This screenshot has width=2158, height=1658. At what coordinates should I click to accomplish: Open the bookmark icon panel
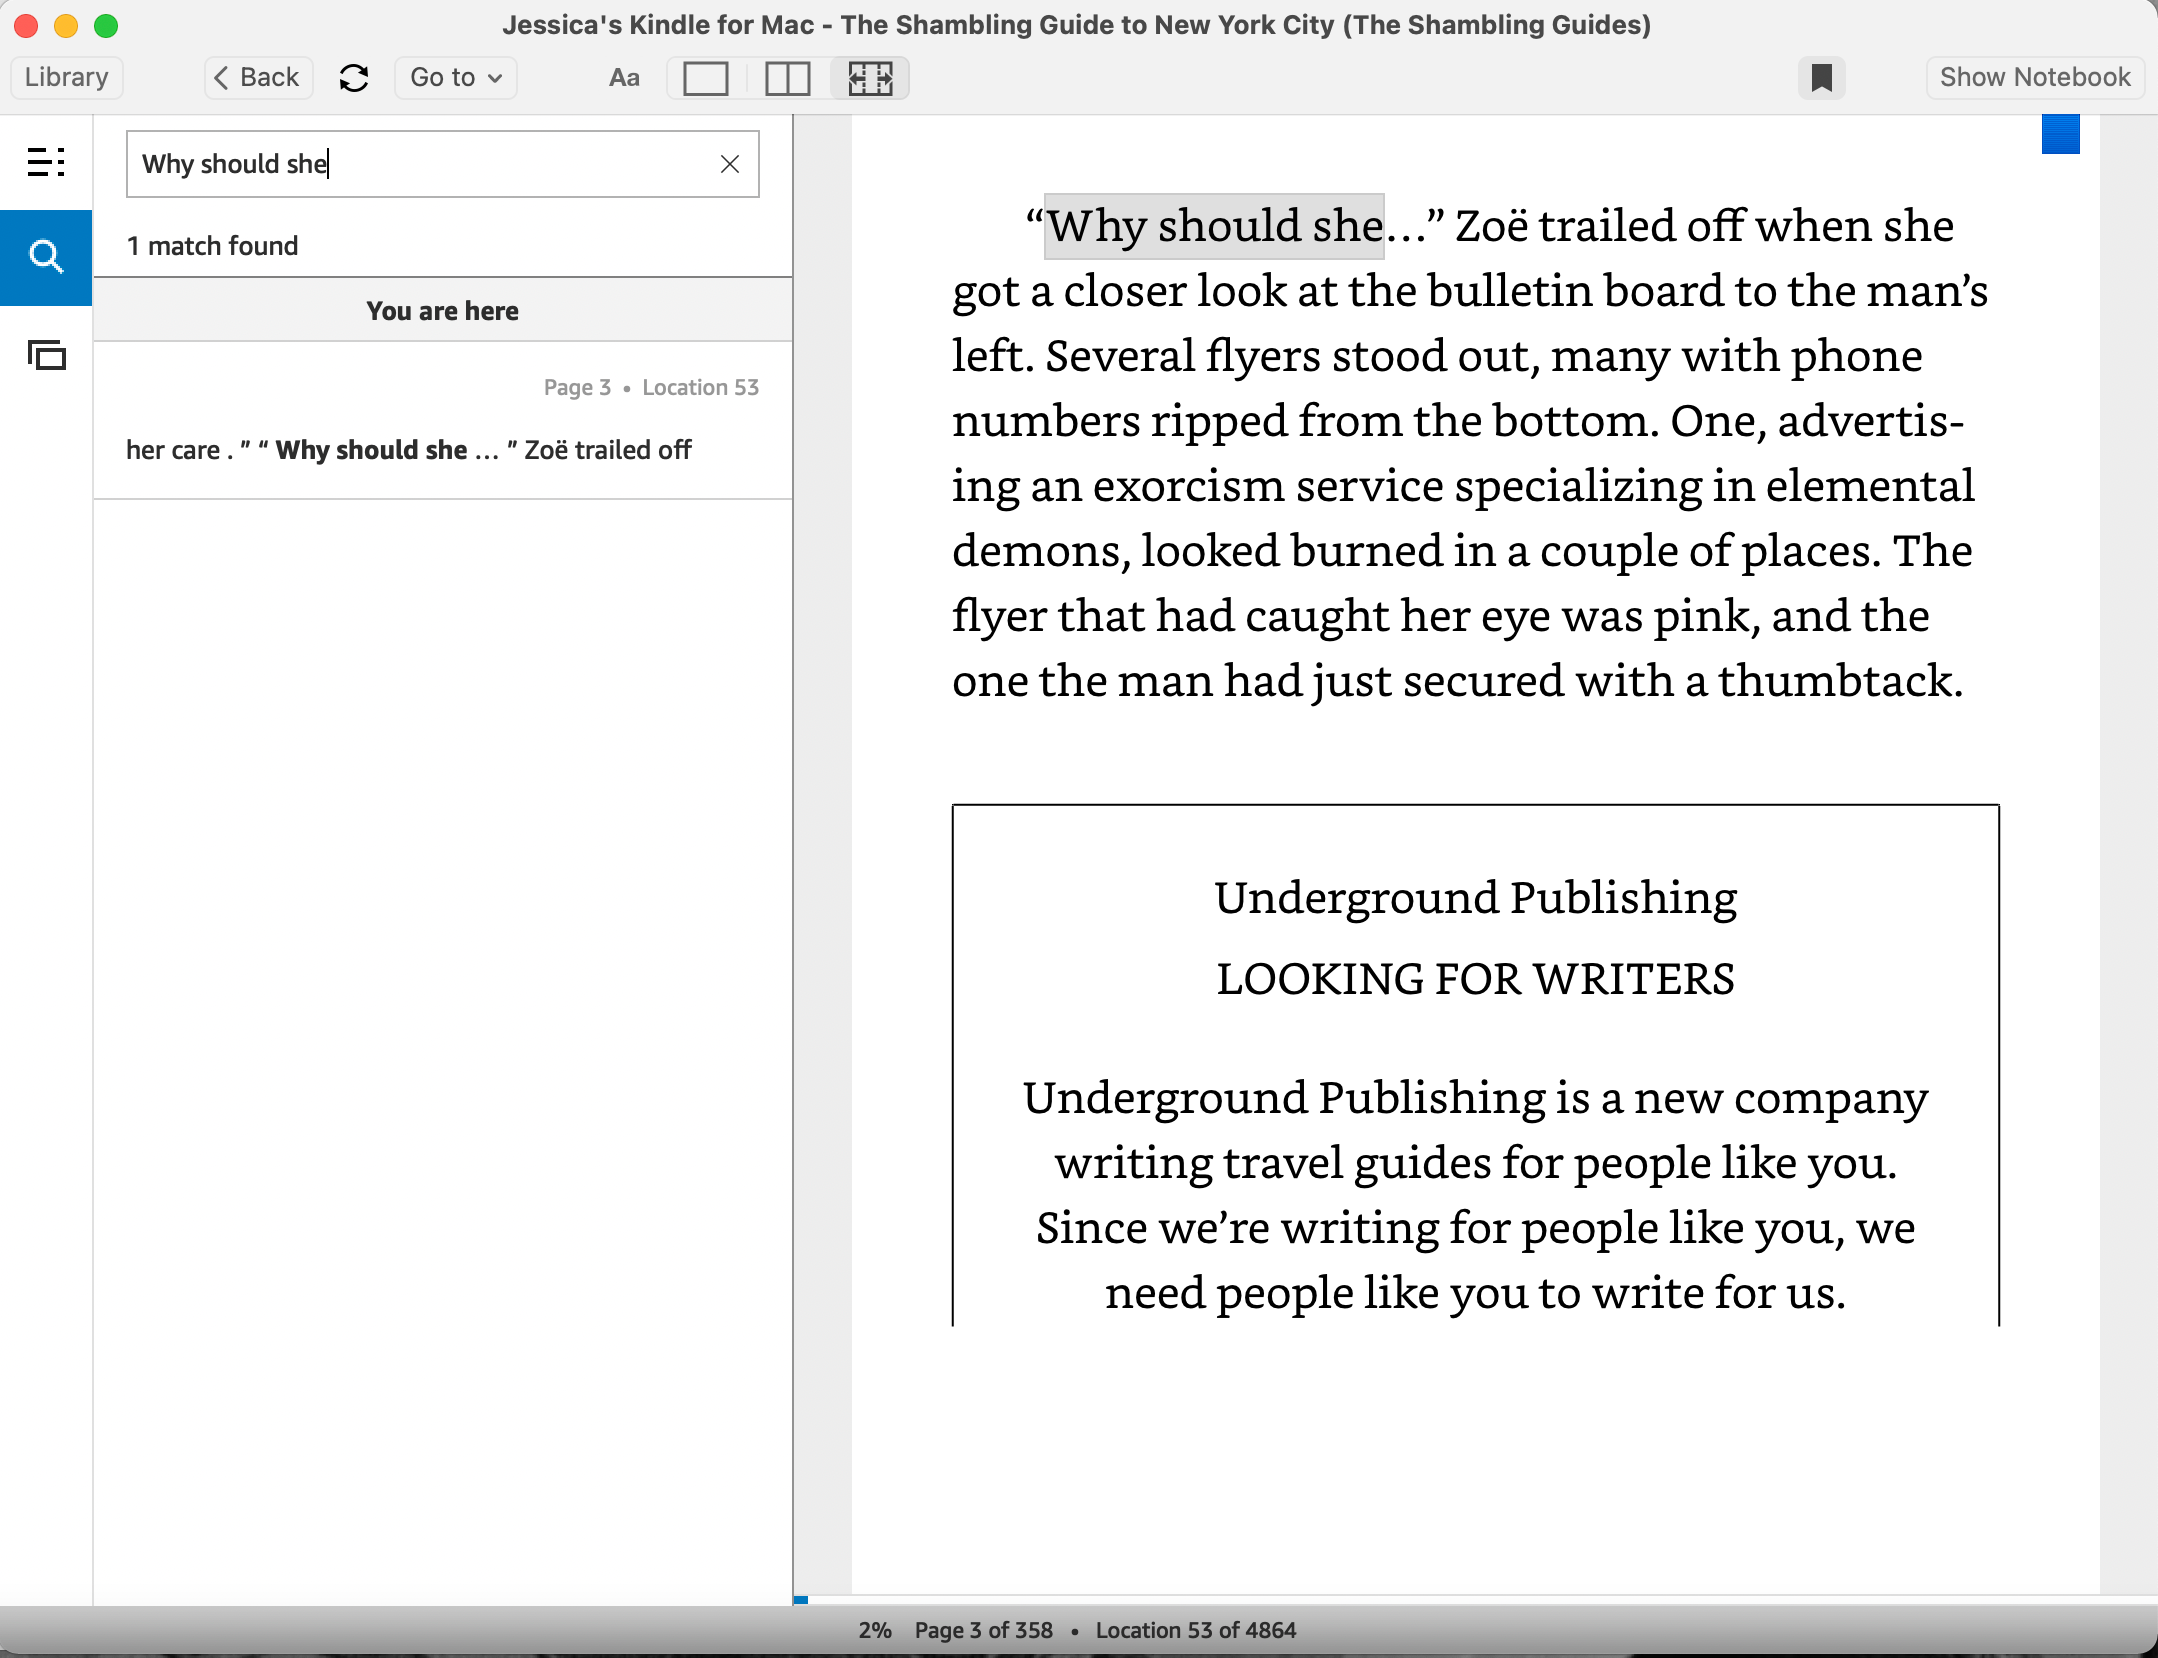[x=1818, y=77]
